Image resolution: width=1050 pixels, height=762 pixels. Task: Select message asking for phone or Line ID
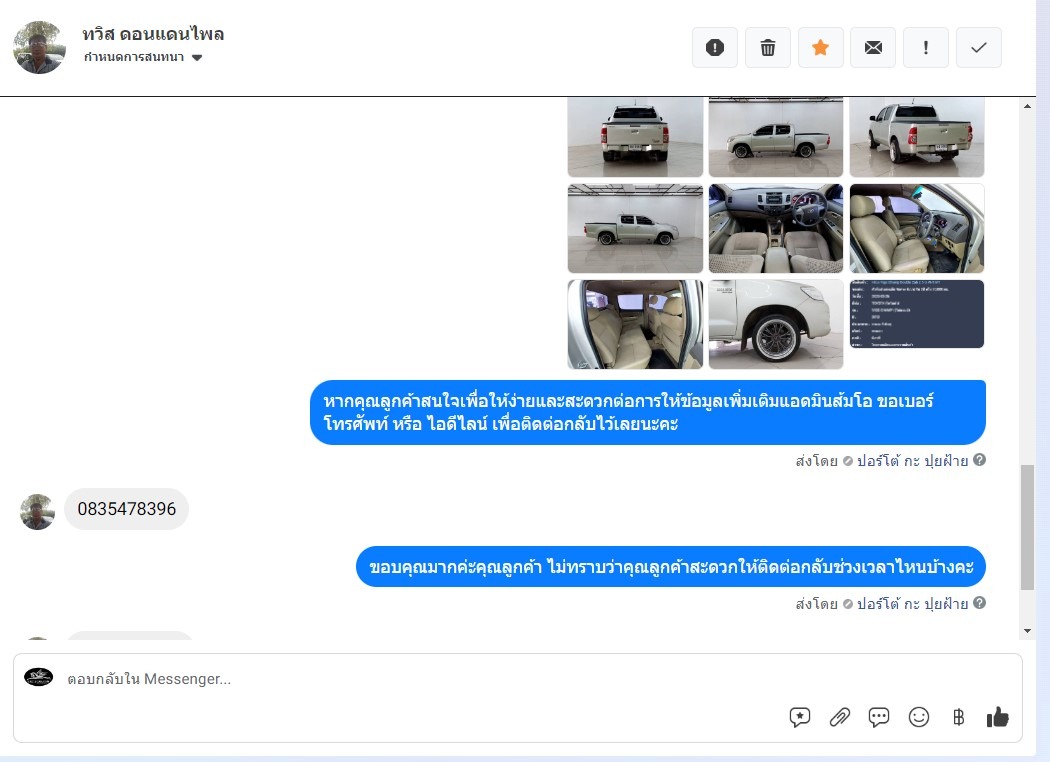coord(648,412)
